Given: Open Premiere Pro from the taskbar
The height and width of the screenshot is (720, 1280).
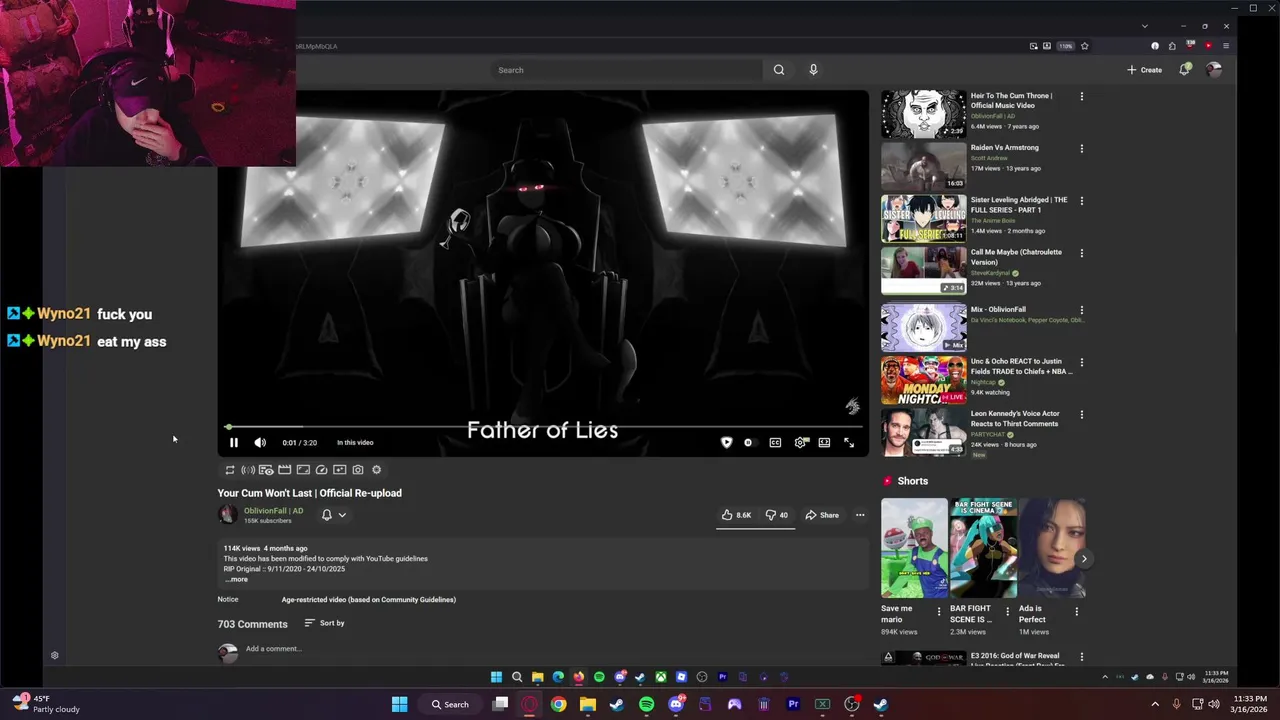Looking at the screenshot, I should 793,704.
